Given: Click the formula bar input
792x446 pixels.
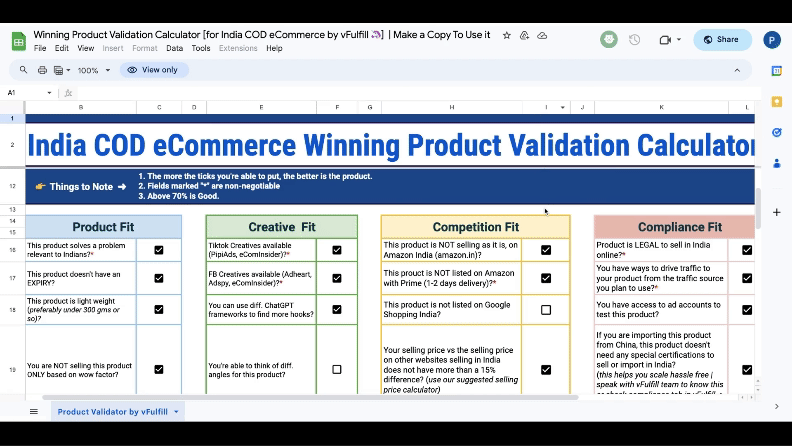Looking at the screenshot, I should [x=417, y=93].
